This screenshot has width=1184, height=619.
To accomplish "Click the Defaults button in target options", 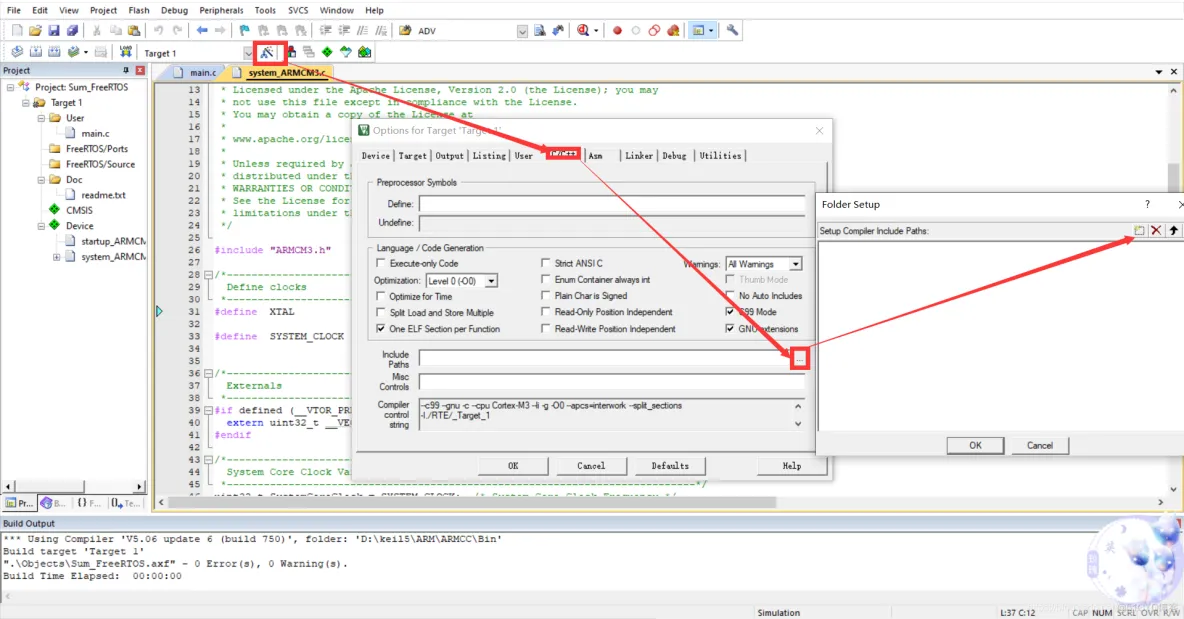I will click(x=670, y=466).
